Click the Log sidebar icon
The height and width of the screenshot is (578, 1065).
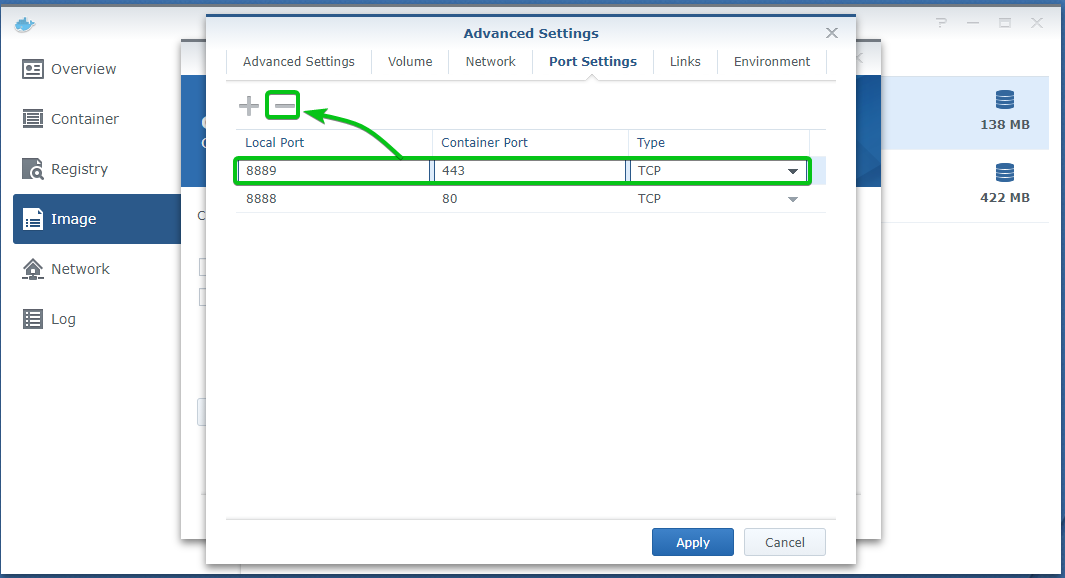coord(33,319)
